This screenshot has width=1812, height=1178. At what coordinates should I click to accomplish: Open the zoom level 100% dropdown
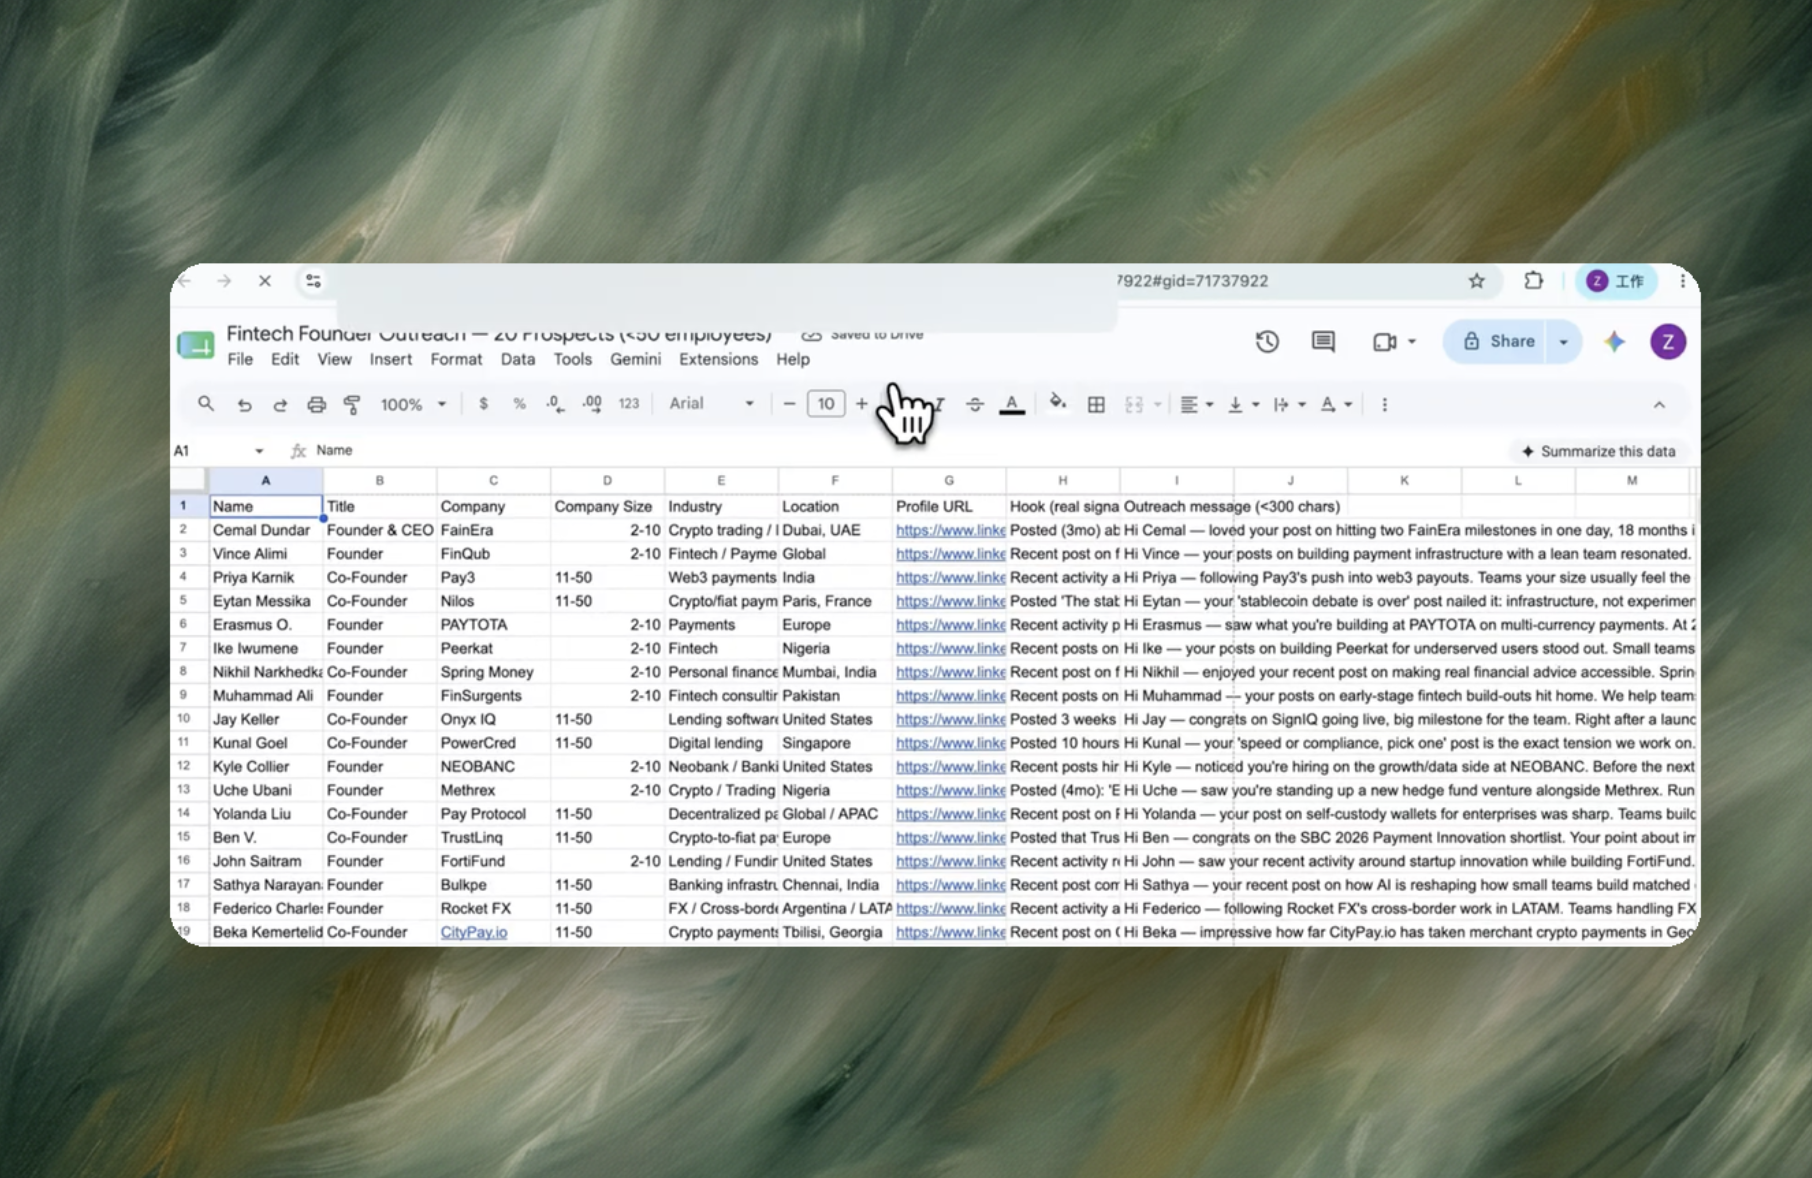point(413,404)
